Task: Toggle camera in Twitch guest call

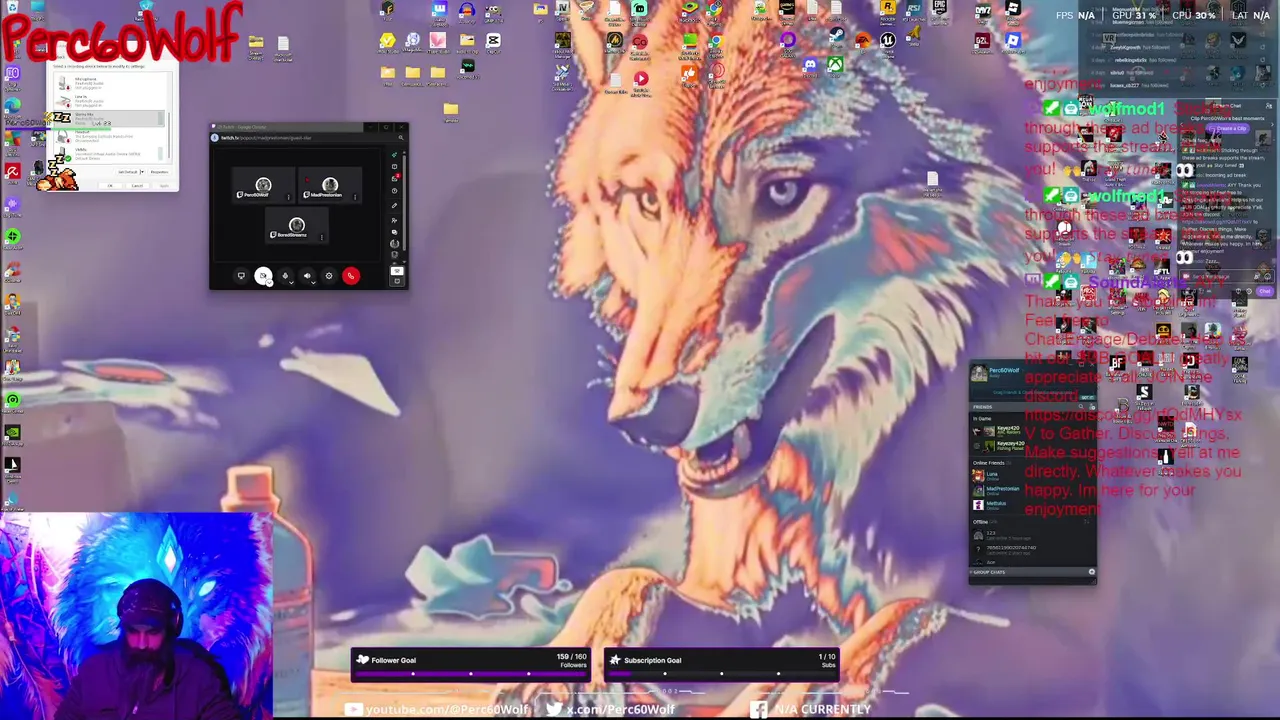Action: [262, 275]
